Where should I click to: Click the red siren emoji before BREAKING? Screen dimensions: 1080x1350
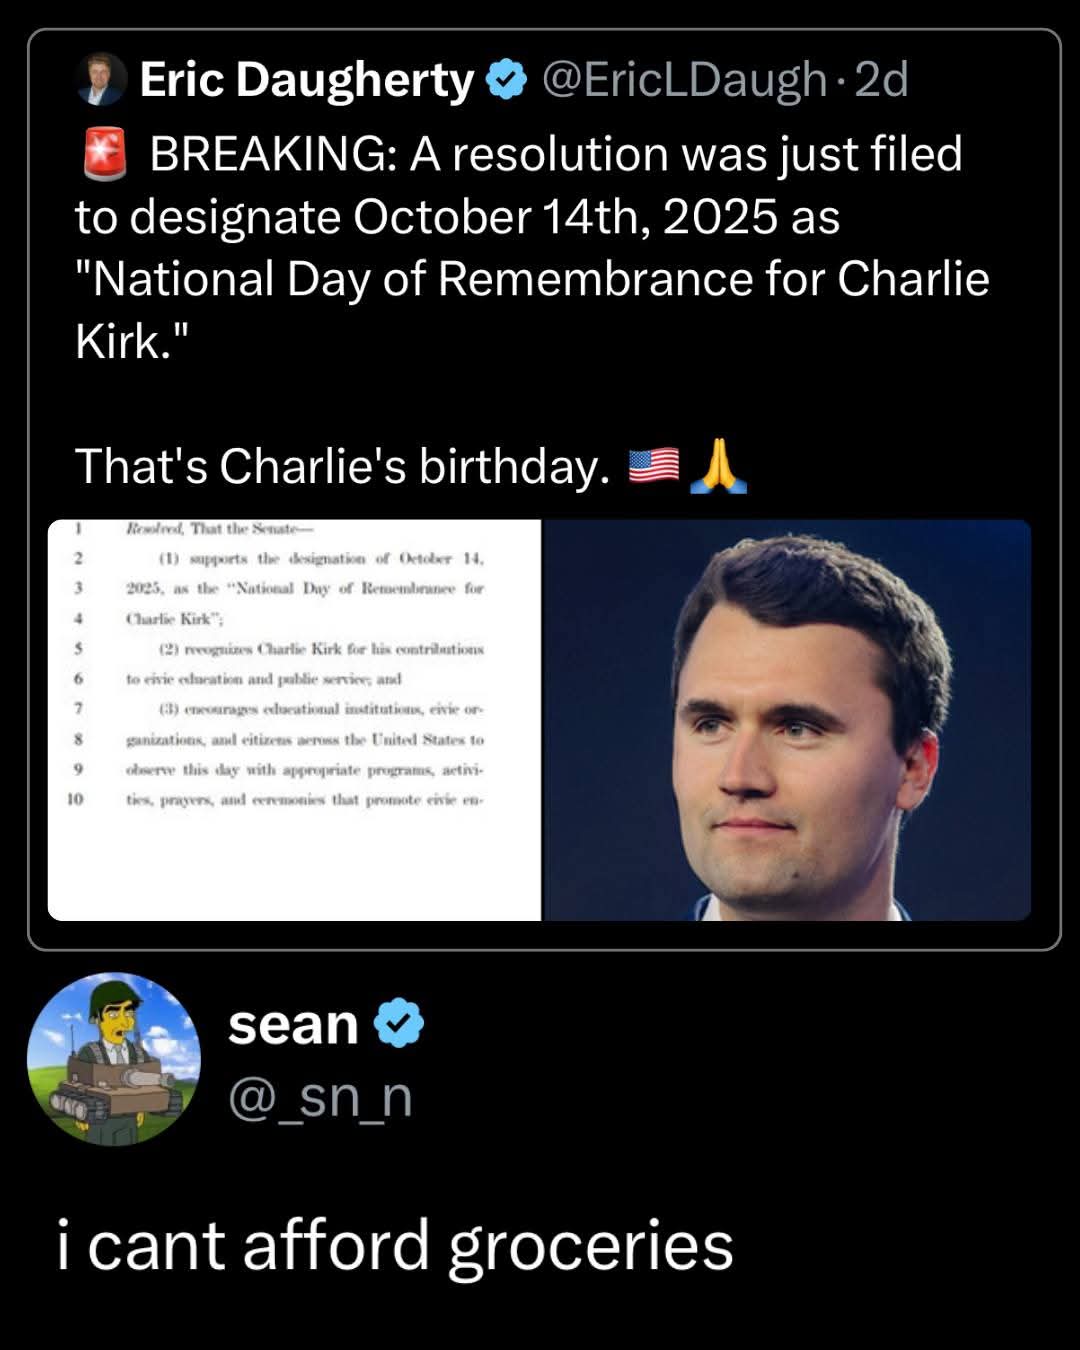pos(102,154)
